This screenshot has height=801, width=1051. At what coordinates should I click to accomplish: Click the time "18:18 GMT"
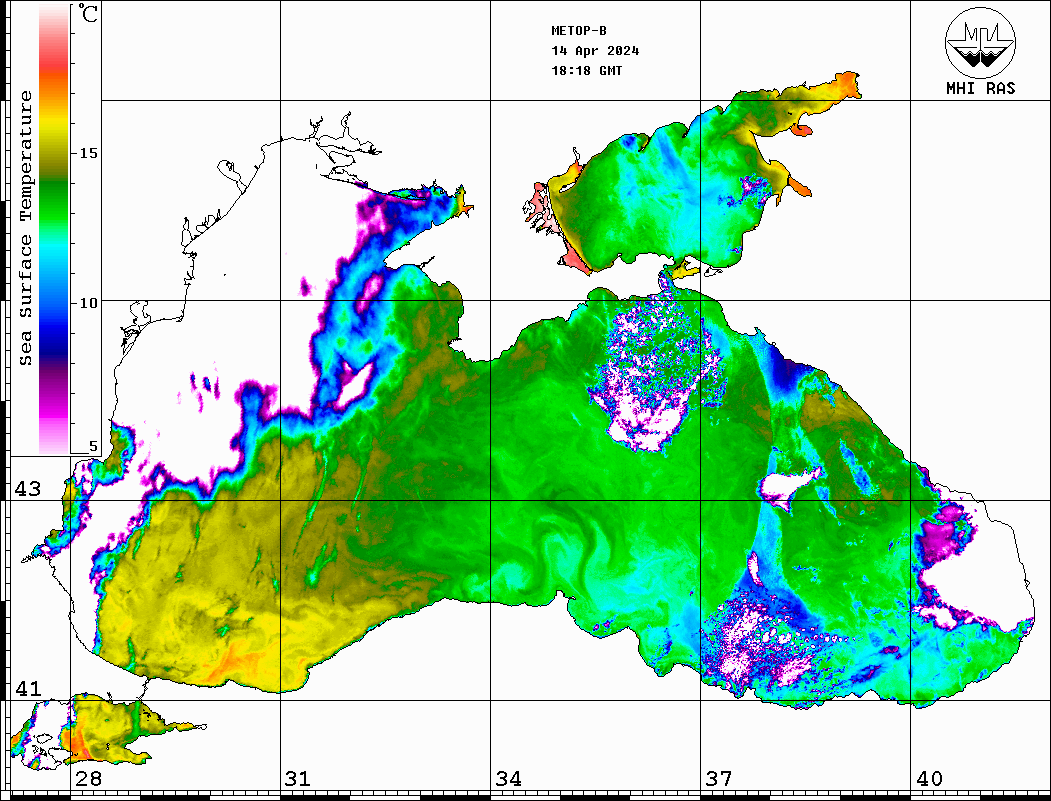click(x=586, y=70)
